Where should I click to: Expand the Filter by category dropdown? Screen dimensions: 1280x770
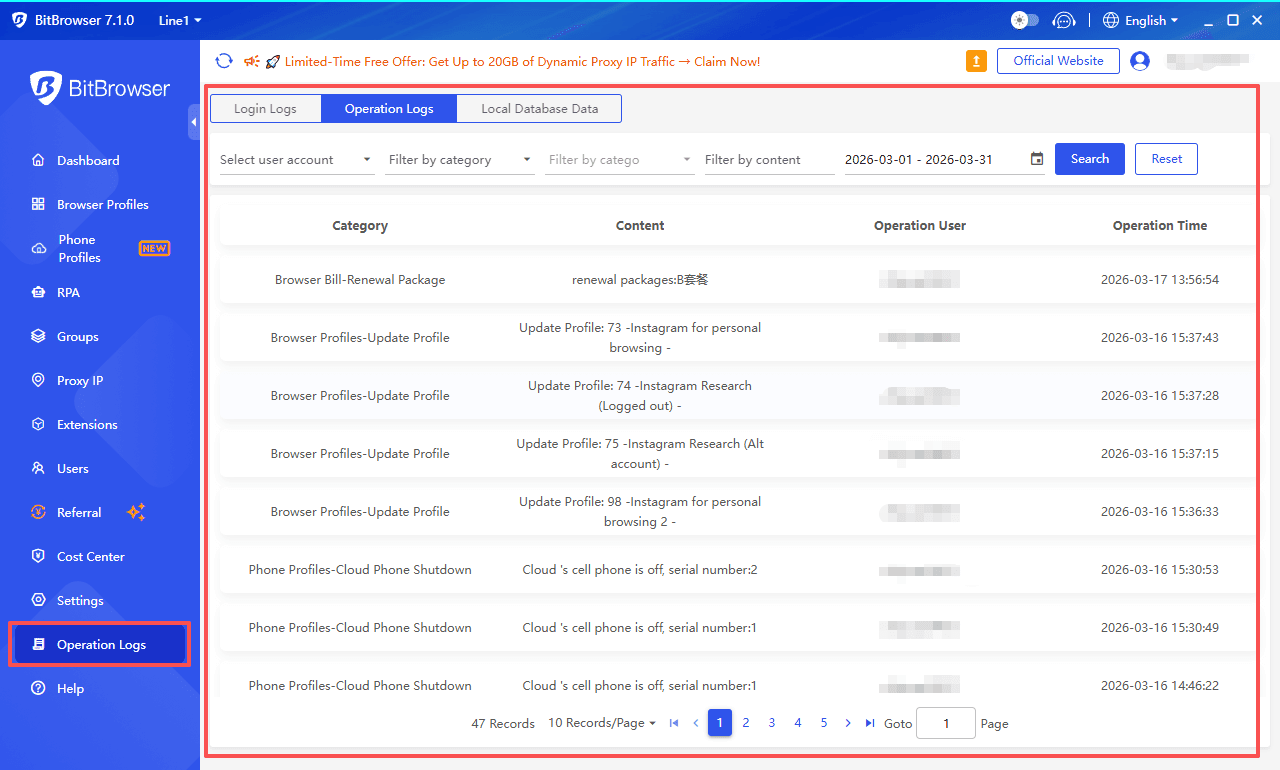460,159
